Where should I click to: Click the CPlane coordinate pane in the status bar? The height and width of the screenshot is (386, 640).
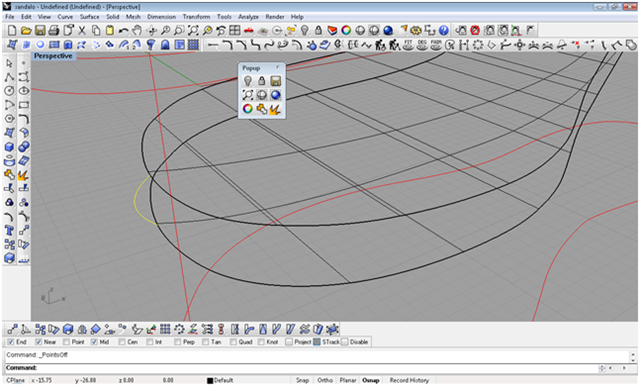tap(16, 380)
